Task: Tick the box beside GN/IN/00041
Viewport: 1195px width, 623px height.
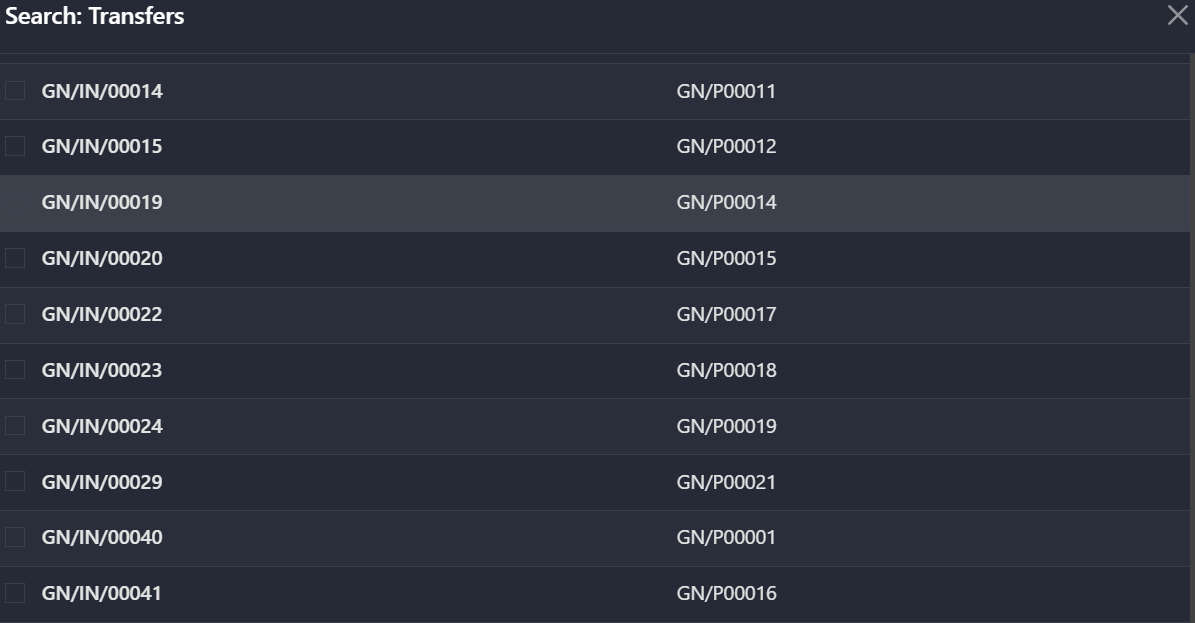Action: click(x=15, y=593)
